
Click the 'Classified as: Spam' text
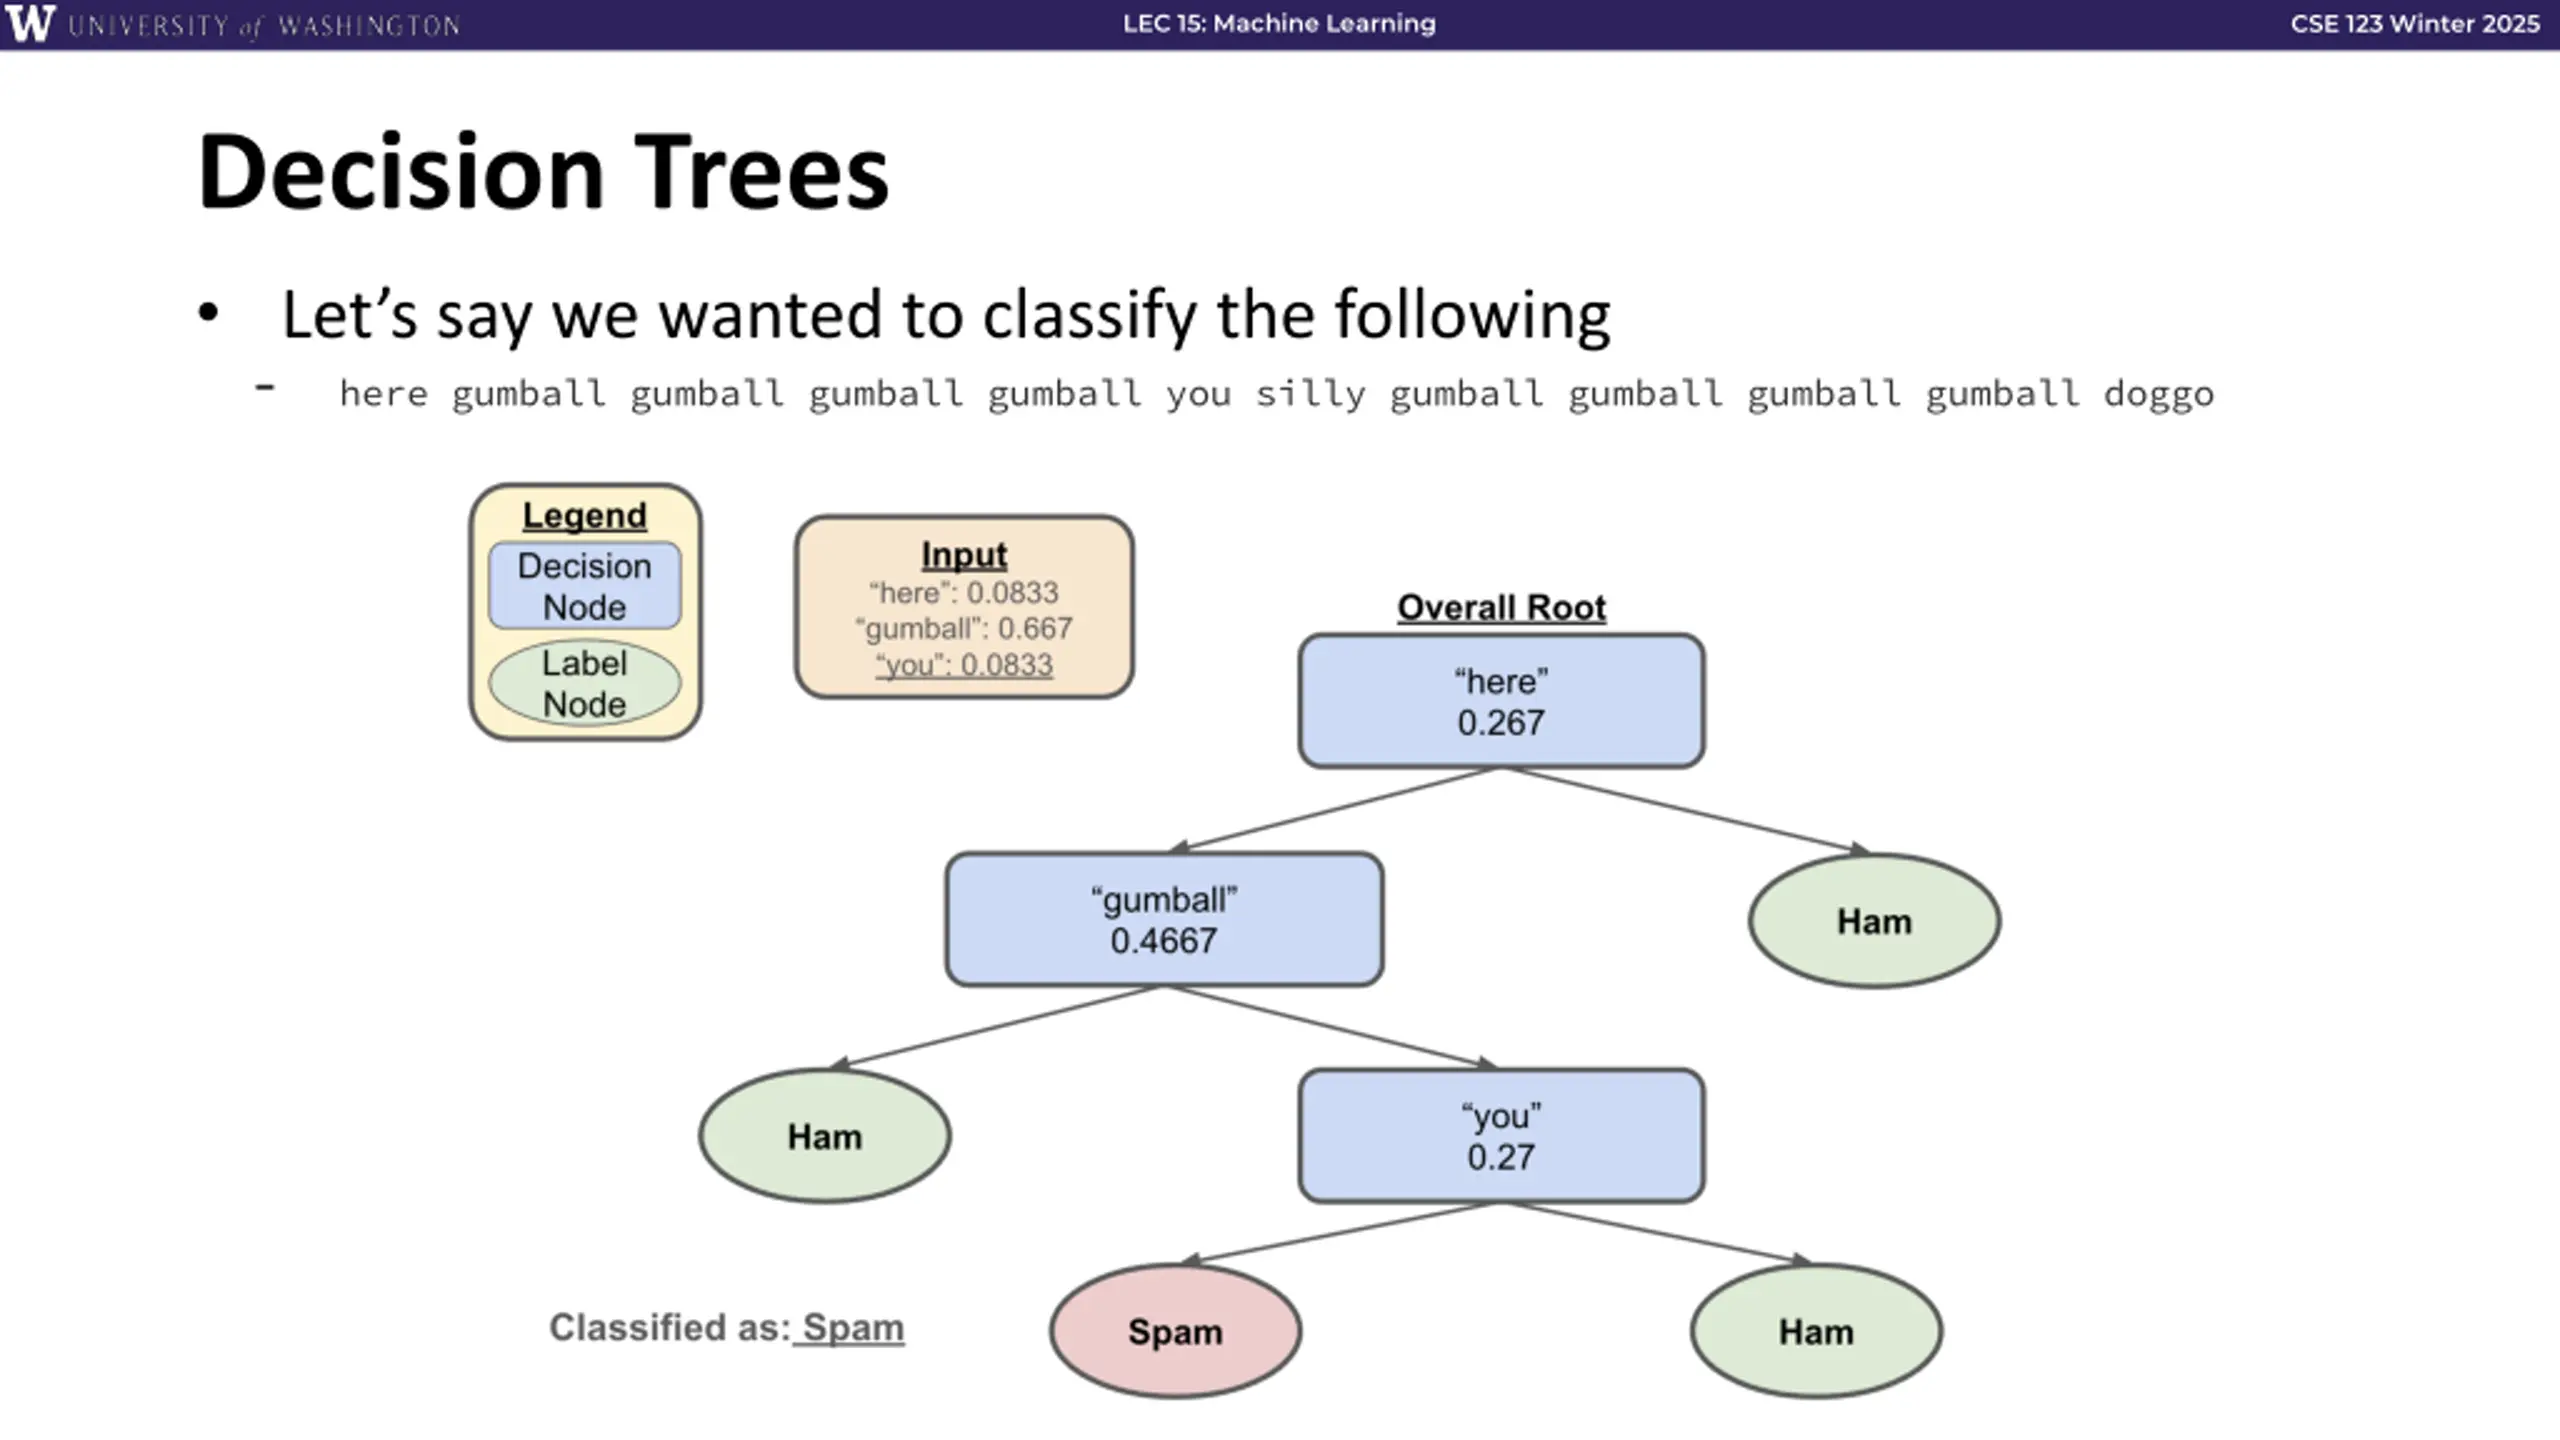(x=727, y=1328)
